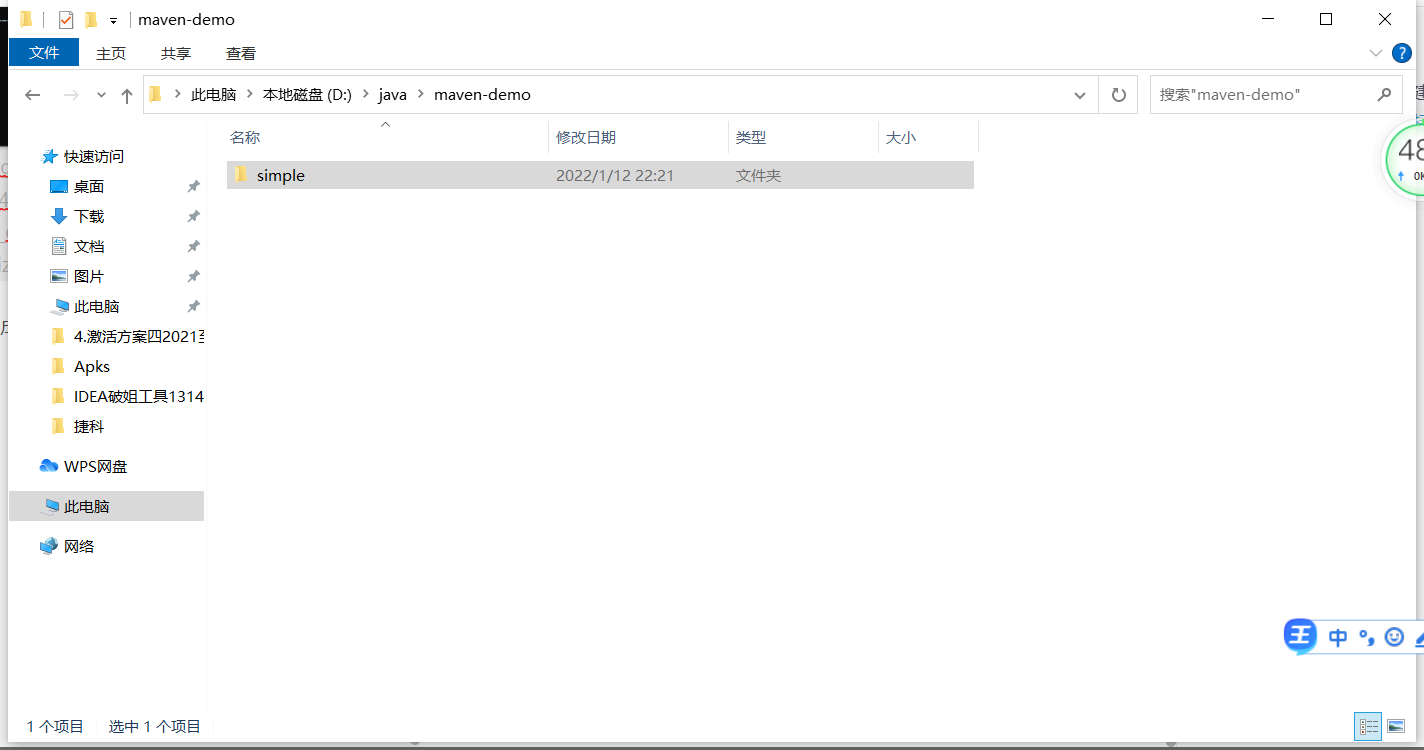Click new folder icon in quick access toolbar
Viewport: 1424px width, 750px height.
tap(91, 19)
